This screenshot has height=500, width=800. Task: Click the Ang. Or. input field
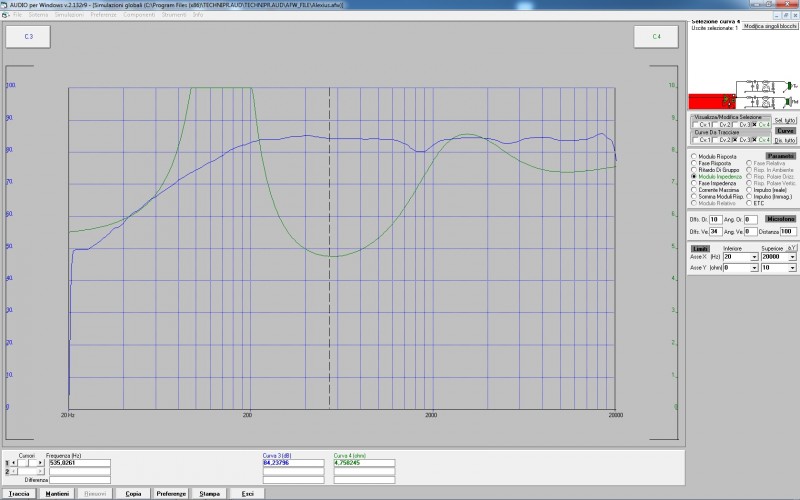click(x=751, y=219)
